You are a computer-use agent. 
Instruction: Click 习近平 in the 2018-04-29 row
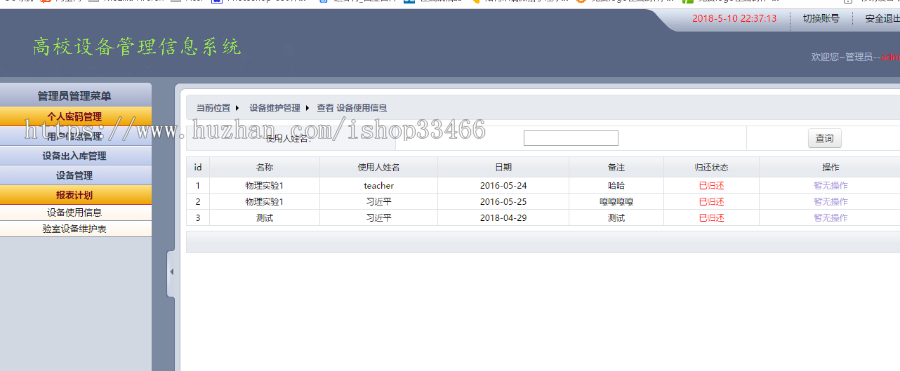click(379, 218)
